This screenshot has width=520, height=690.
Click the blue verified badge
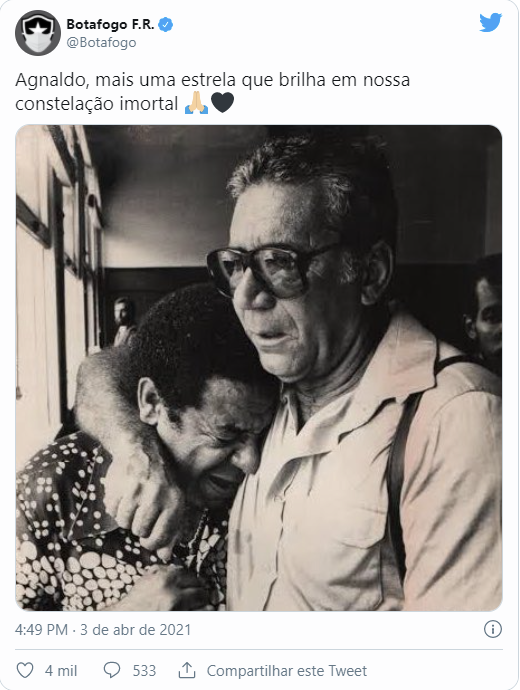165,25
